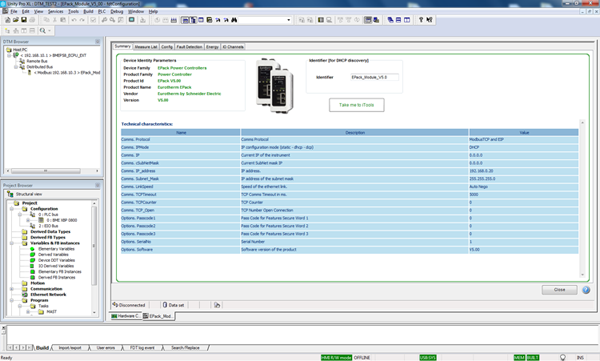Click the Help question-mark toolbar icon

421,20
